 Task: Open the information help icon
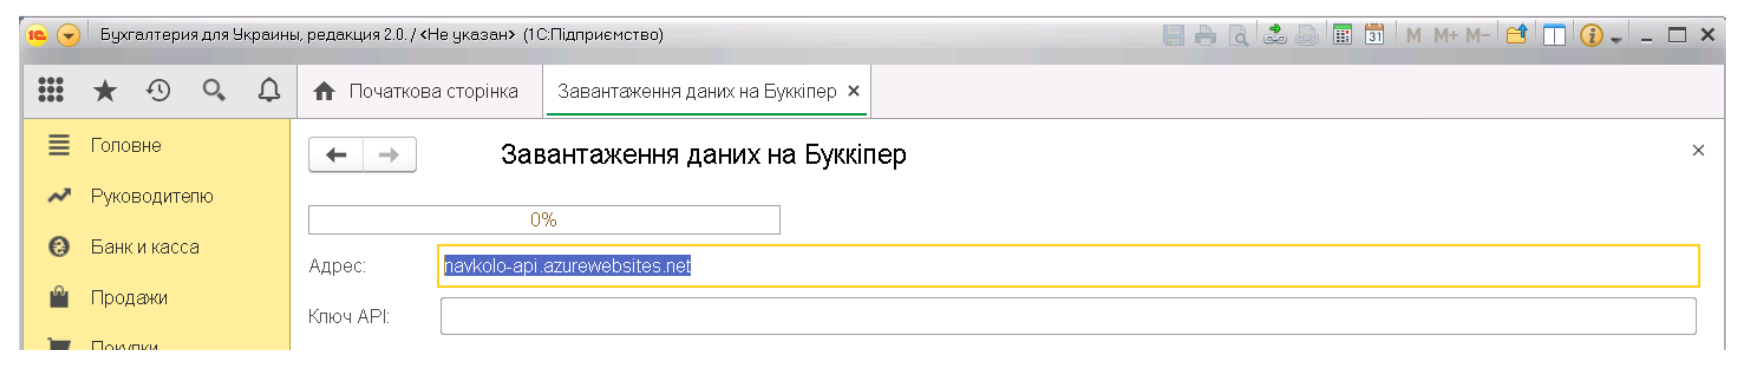(x=1591, y=35)
